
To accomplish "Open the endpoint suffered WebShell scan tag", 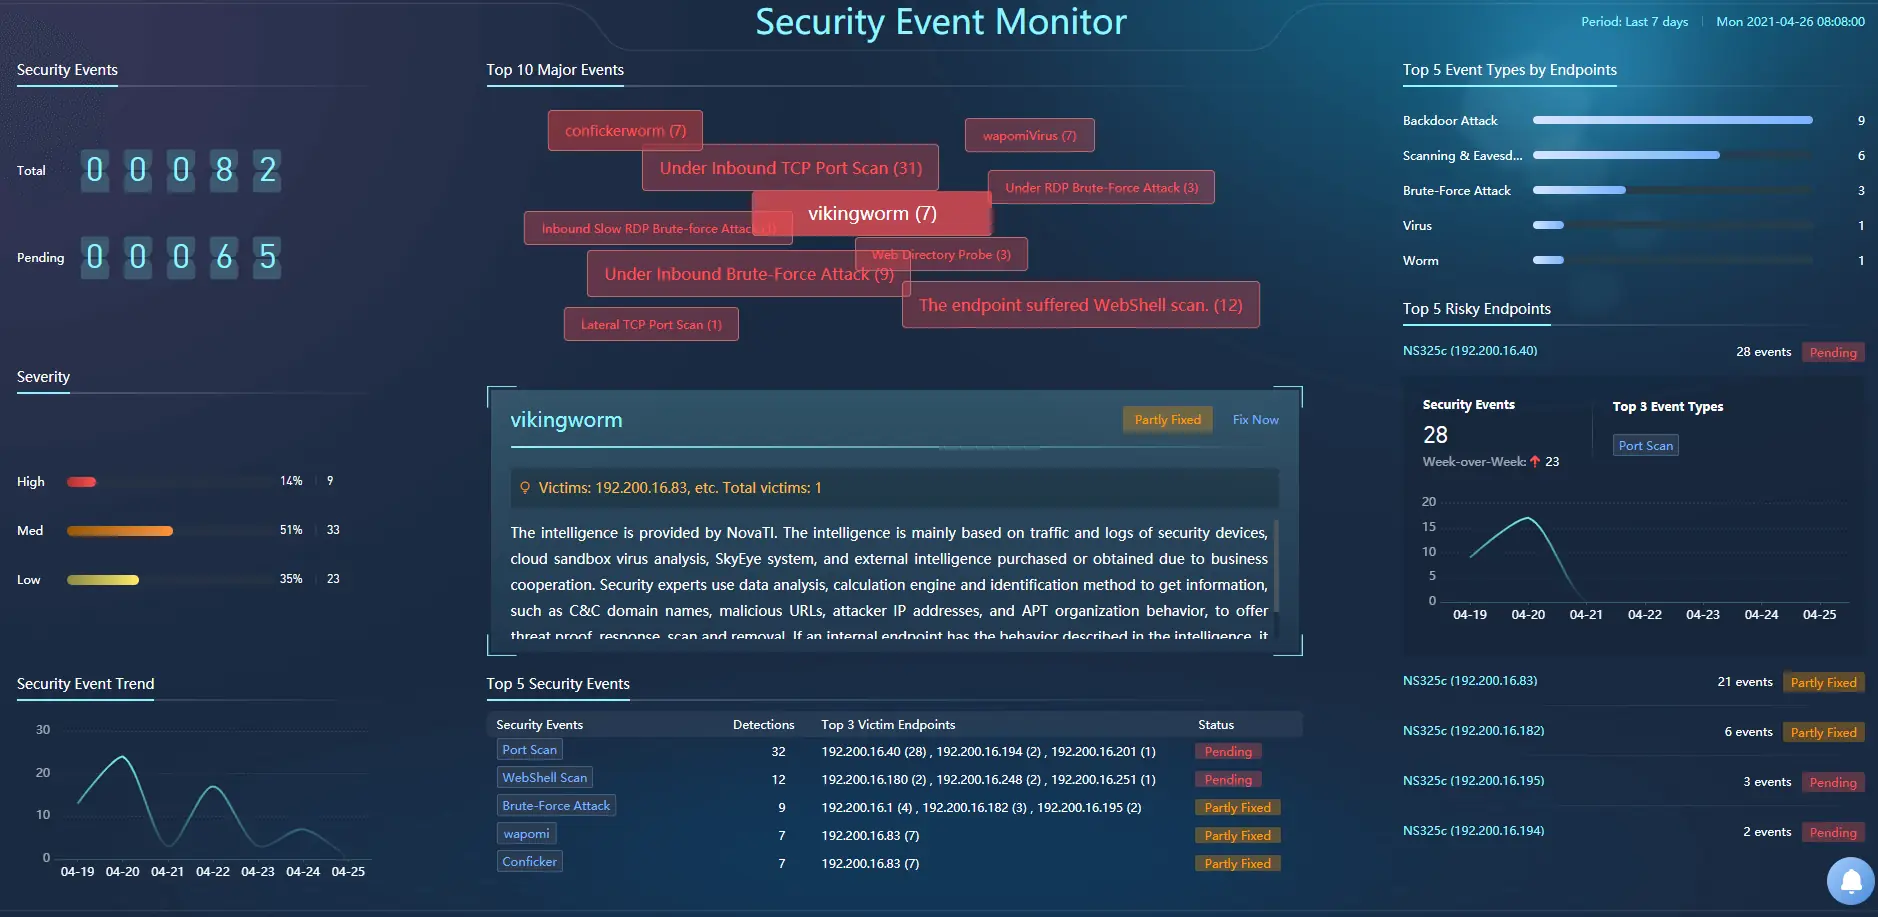I will 1080,306.
